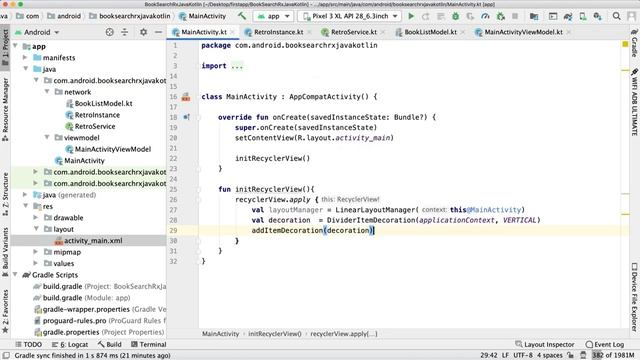
Task: Run the app with green play button
Action: click(411, 16)
